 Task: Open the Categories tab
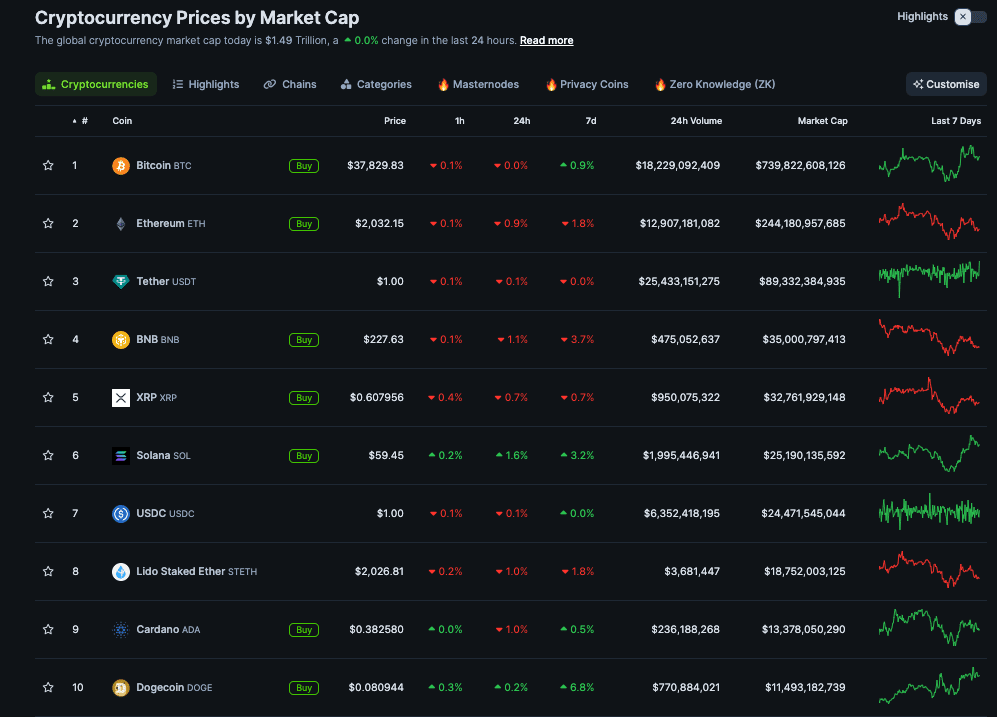click(x=376, y=85)
